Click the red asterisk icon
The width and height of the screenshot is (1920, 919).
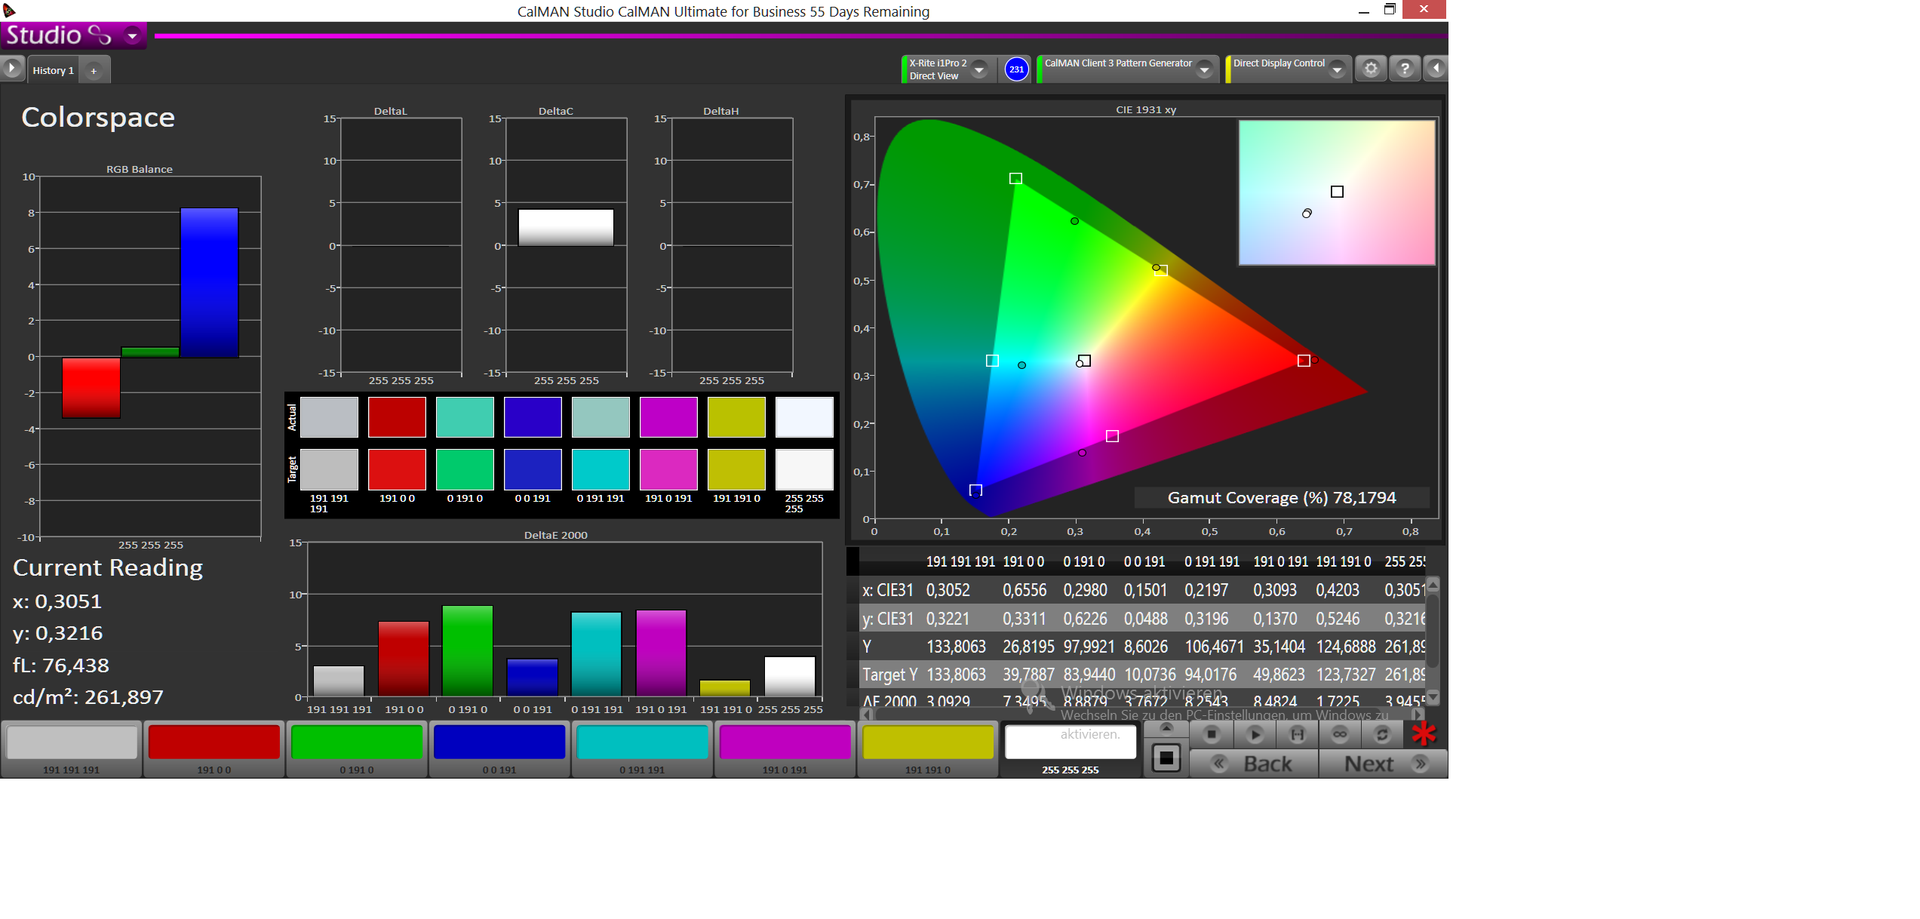pyautogui.click(x=1424, y=734)
